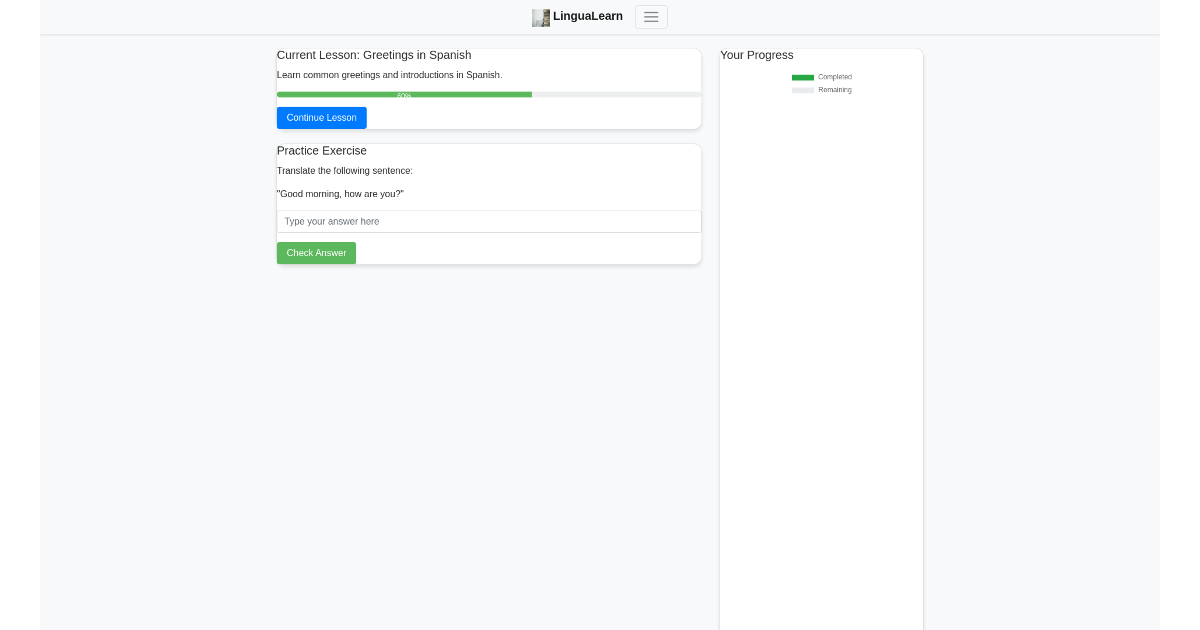The image size is (1200, 630).
Task: Click the gray Remaining legend swatch
Action: tap(803, 89)
